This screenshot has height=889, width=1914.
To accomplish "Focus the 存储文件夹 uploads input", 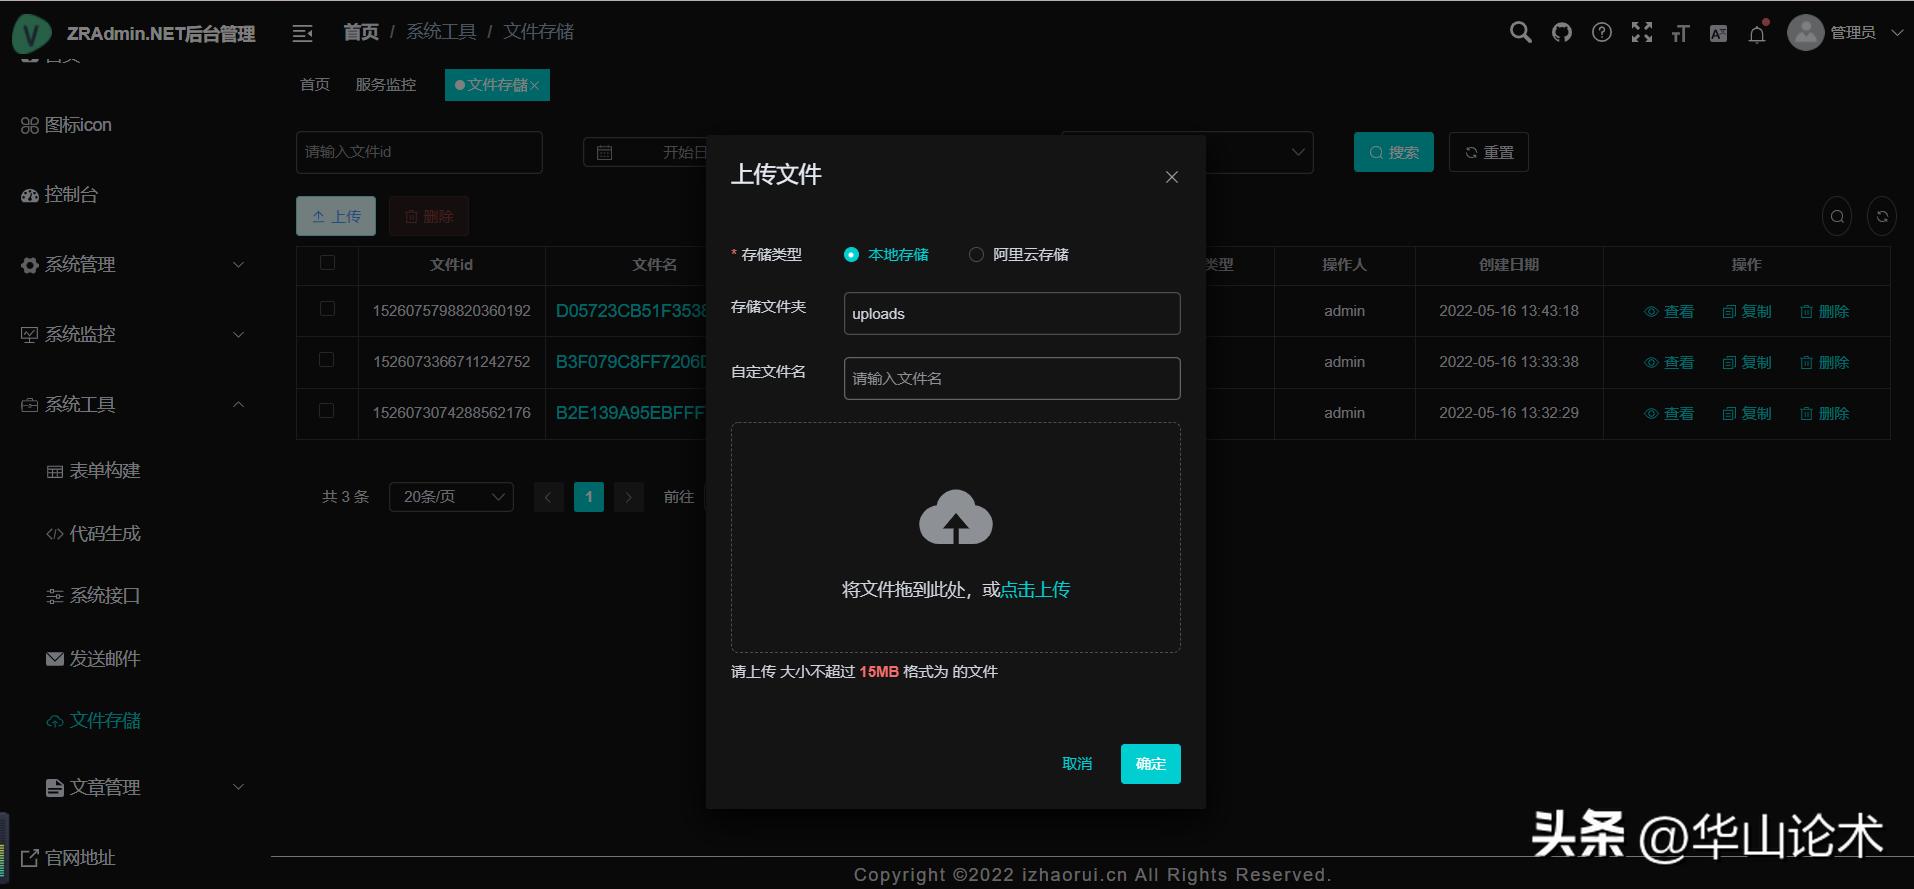I will (x=1012, y=314).
